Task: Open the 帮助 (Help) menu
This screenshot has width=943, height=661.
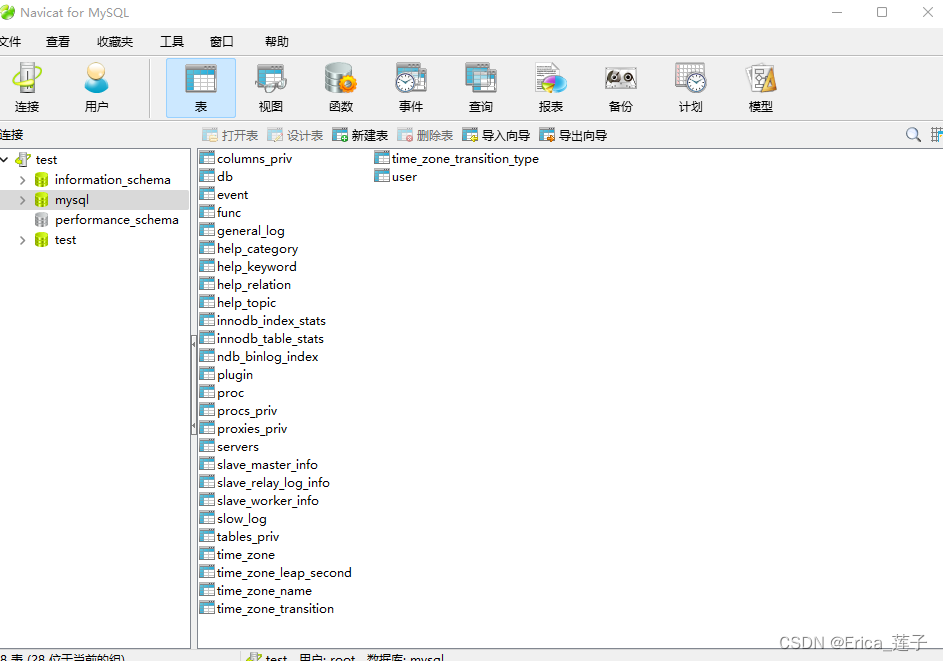Action: click(277, 42)
